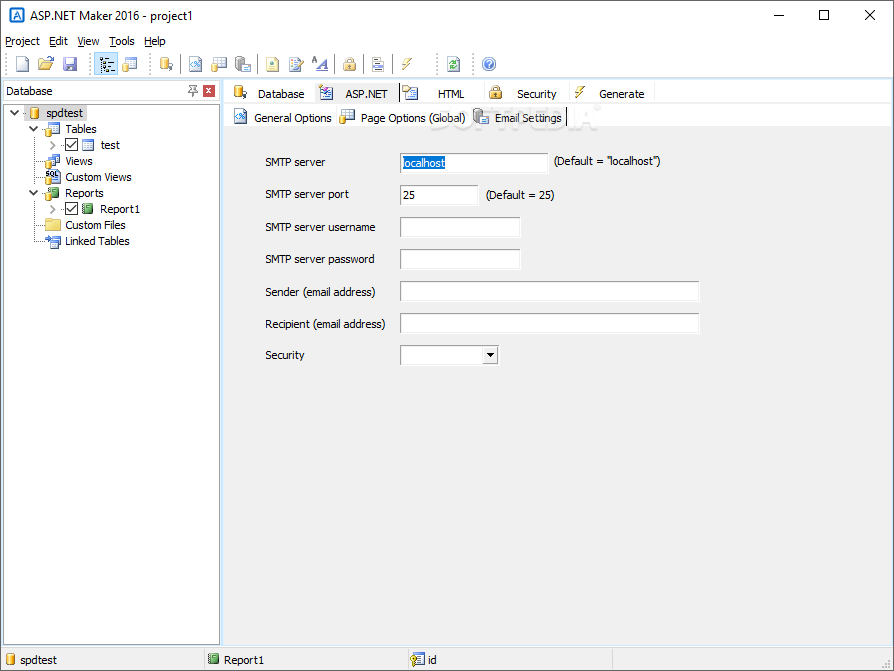This screenshot has height=671, width=894.
Task: Toggle the database tree pane toolbar button
Action: (x=106, y=64)
